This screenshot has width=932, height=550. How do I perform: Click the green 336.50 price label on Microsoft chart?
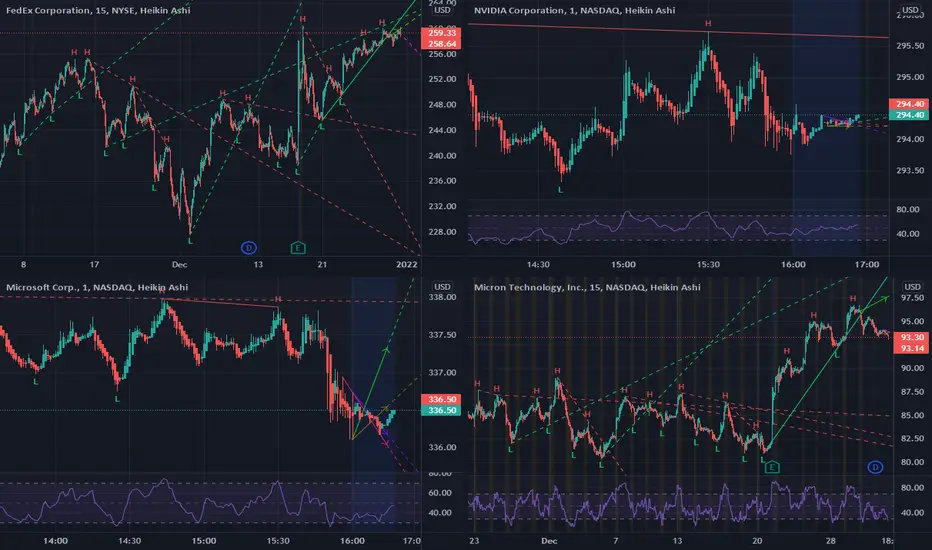[441, 410]
